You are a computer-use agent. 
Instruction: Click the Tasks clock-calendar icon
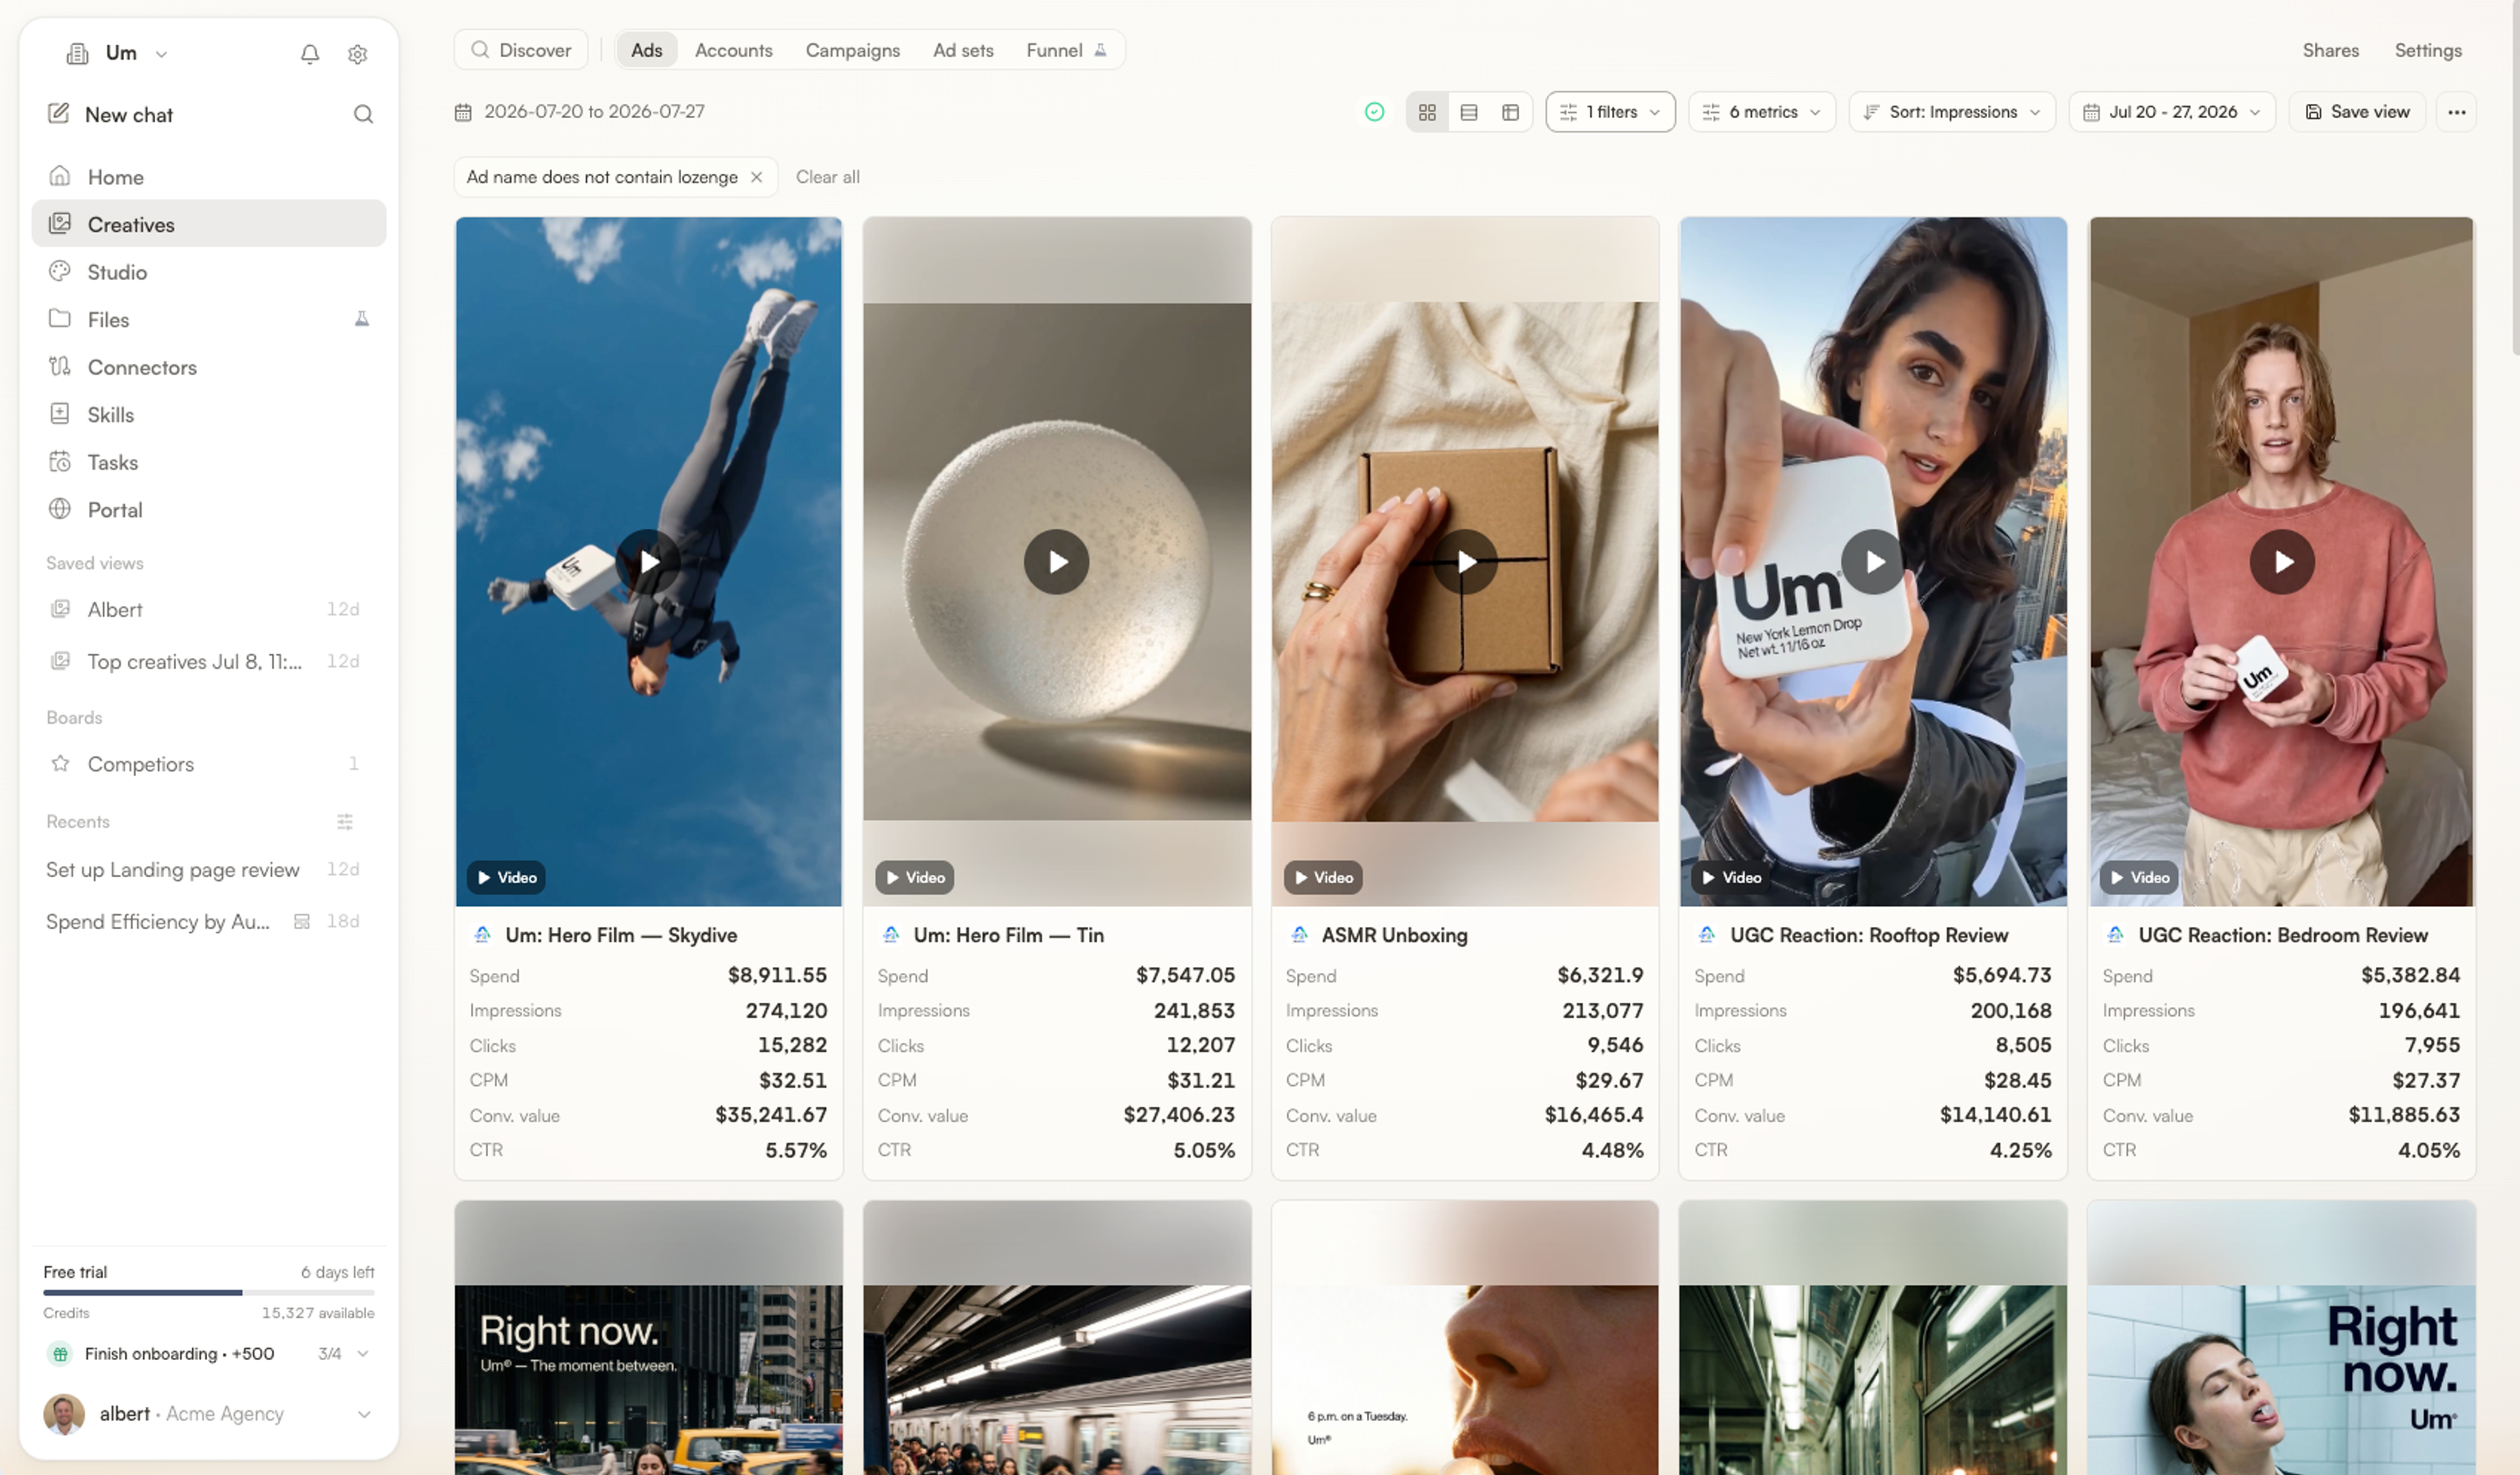tap(60, 461)
